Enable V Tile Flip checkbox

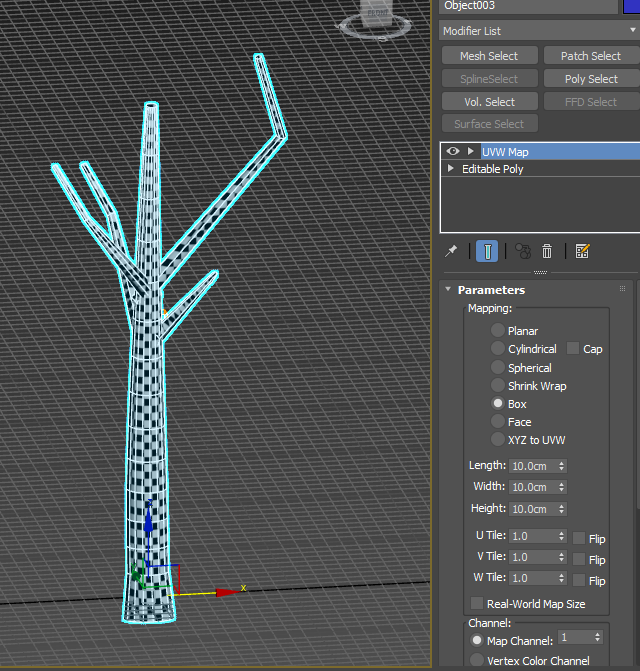[579, 559]
